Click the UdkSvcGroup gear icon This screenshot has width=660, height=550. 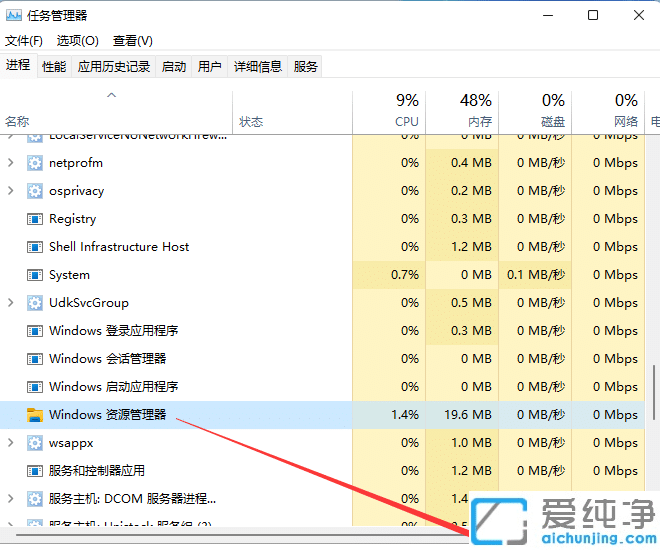coord(35,303)
